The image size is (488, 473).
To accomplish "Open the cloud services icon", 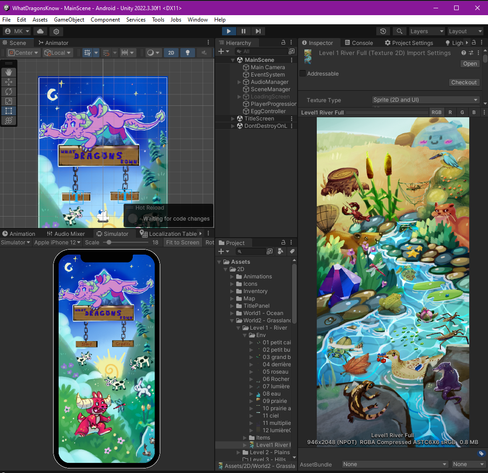I will (x=40, y=31).
